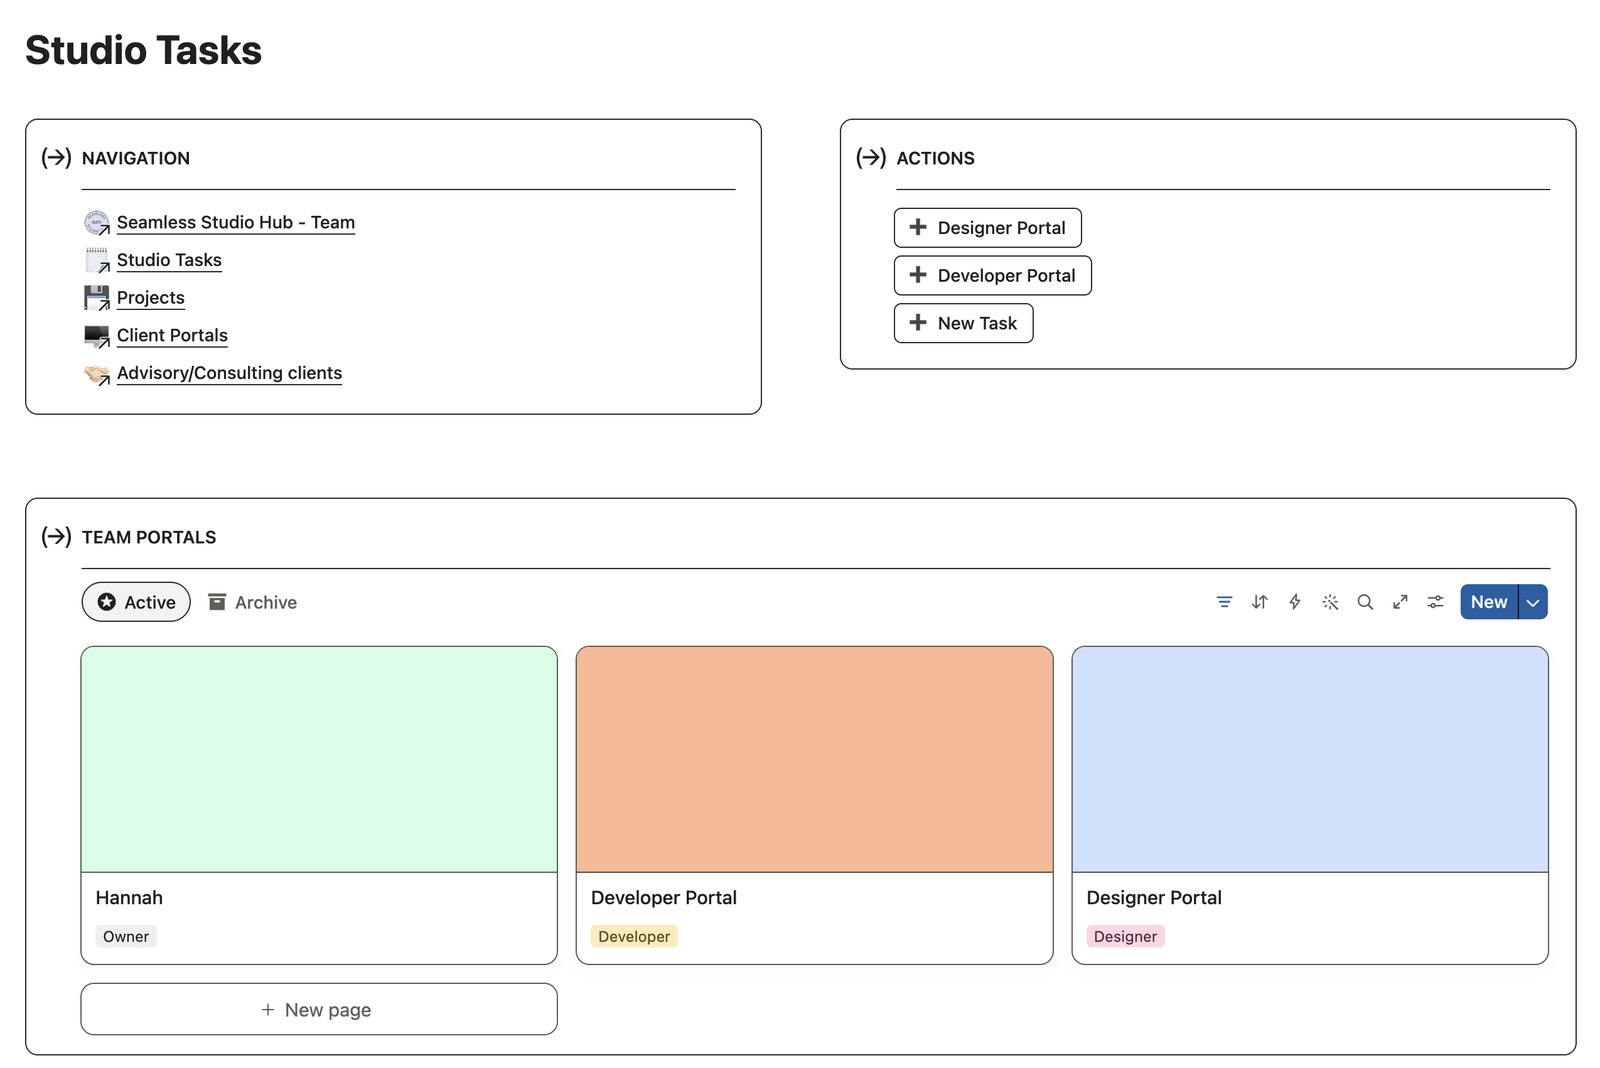
Task: Click the handshake icon beside Advisory/Consulting clients
Action: [x=97, y=374]
